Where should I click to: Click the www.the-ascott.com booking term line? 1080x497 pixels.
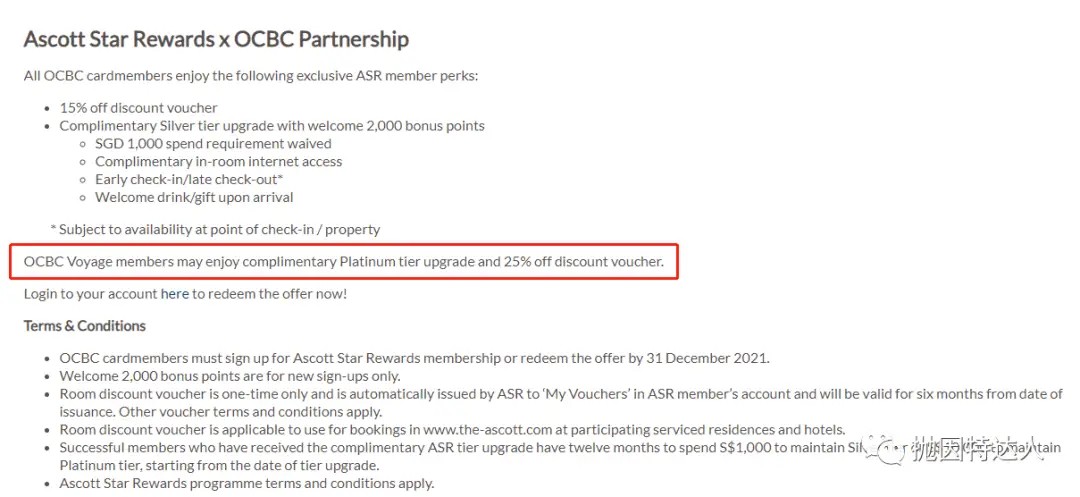tap(452, 430)
